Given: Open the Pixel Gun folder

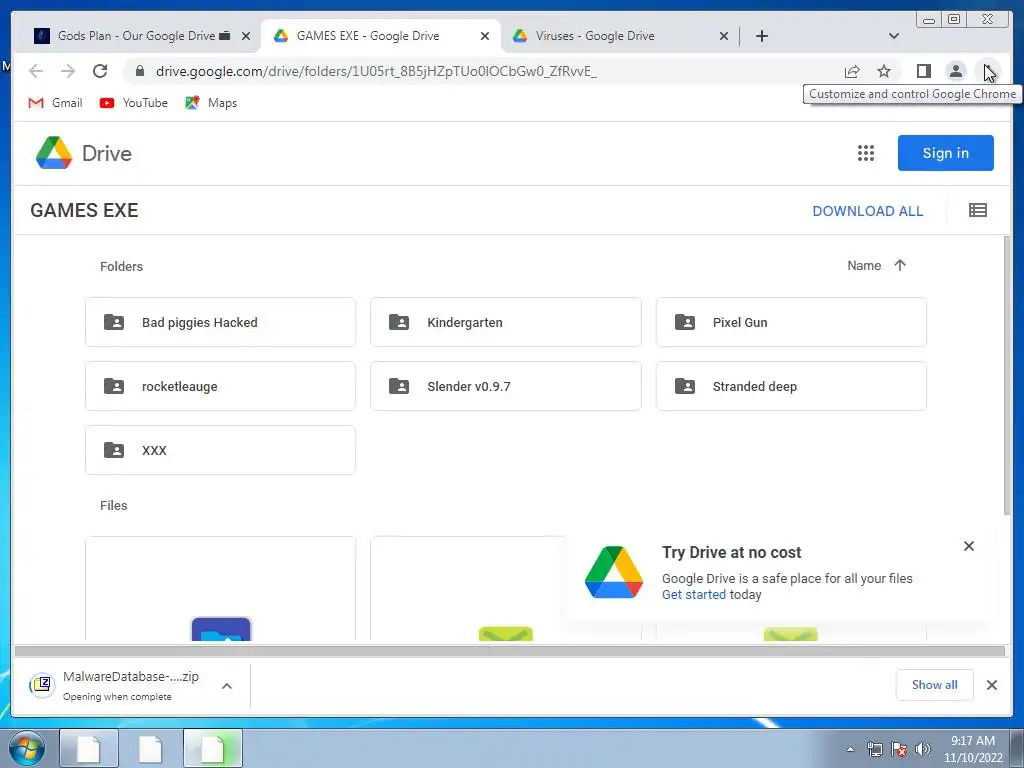Looking at the screenshot, I should tap(791, 322).
